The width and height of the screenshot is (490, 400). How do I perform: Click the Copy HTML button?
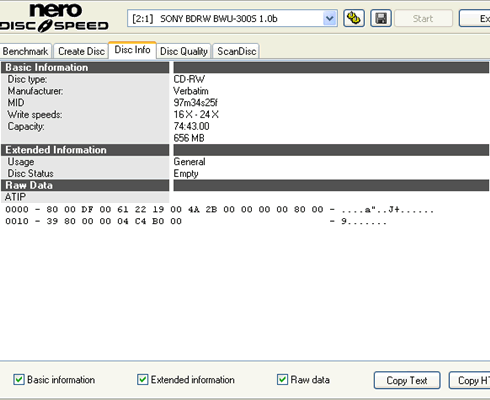click(470, 380)
